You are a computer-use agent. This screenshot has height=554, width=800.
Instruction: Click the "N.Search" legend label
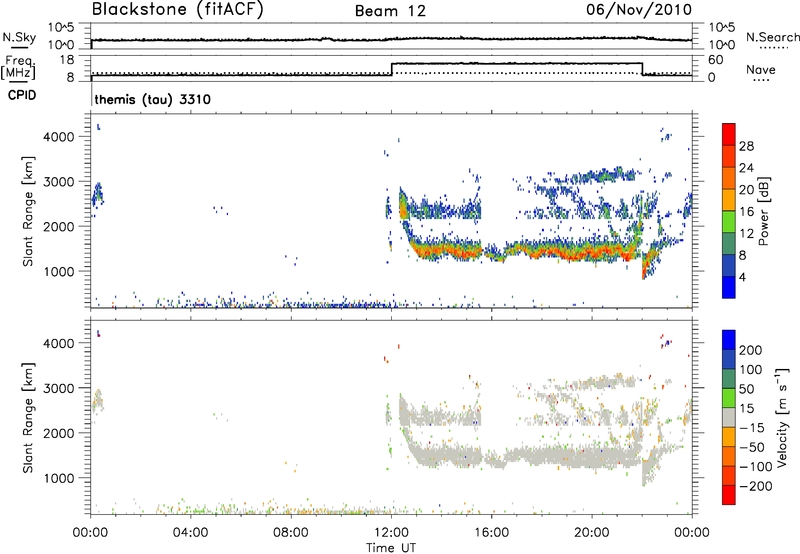(x=772, y=37)
